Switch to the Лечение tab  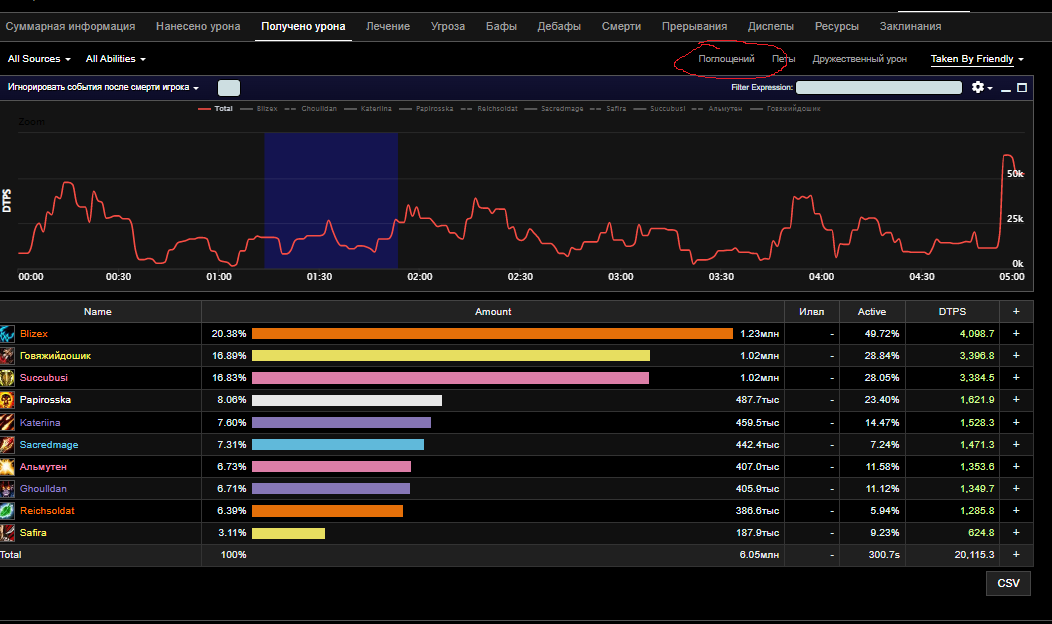coord(388,26)
